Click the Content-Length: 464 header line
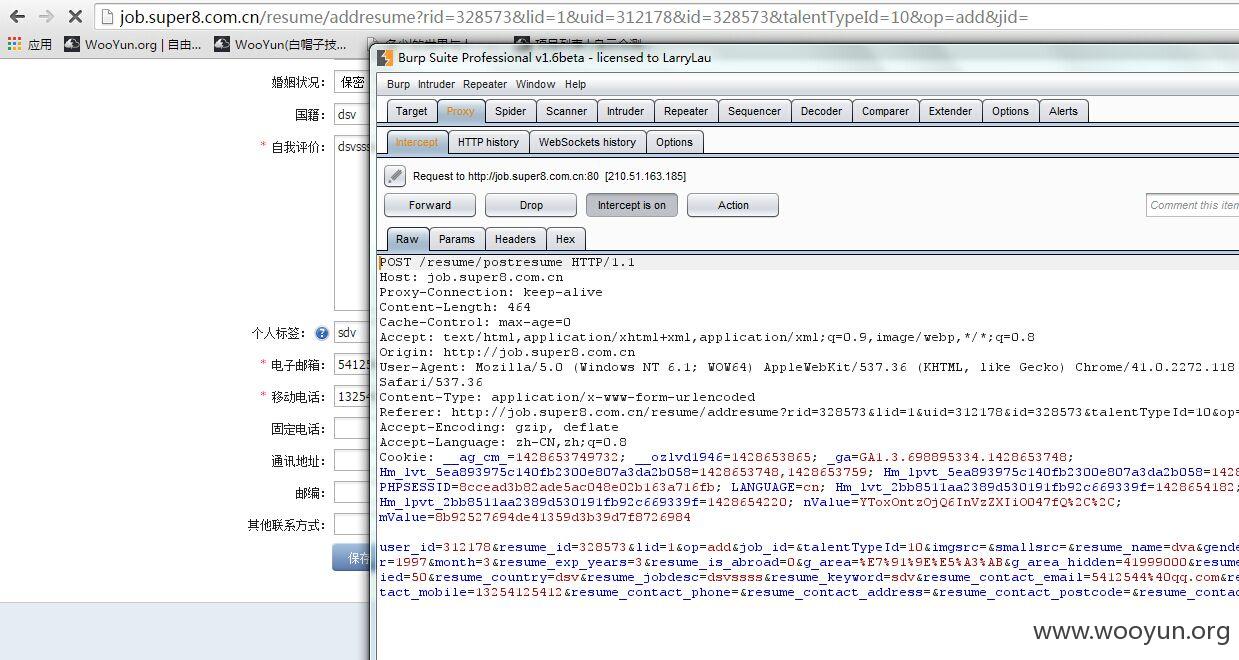This screenshot has width=1239, height=660. pyautogui.click(x=455, y=307)
